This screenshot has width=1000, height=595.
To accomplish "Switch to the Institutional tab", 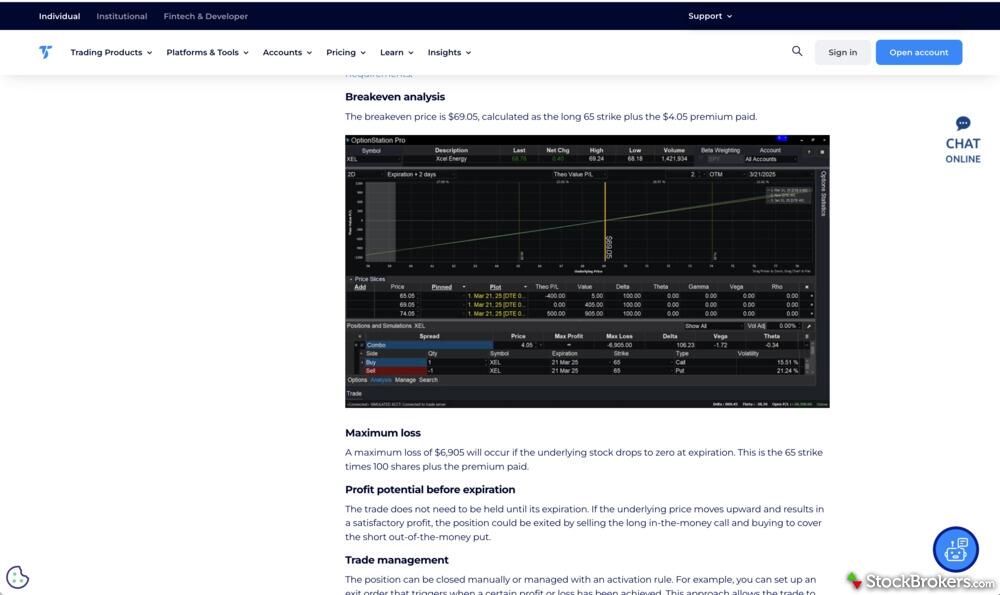I will (x=122, y=16).
